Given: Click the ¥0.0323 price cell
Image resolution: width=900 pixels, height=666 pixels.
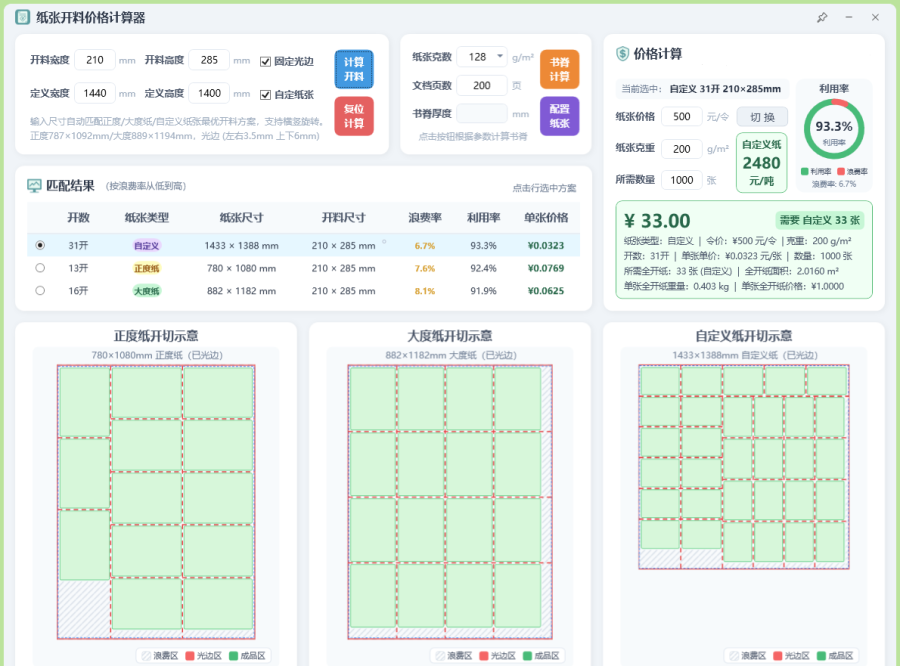Looking at the screenshot, I should pos(546,246).
